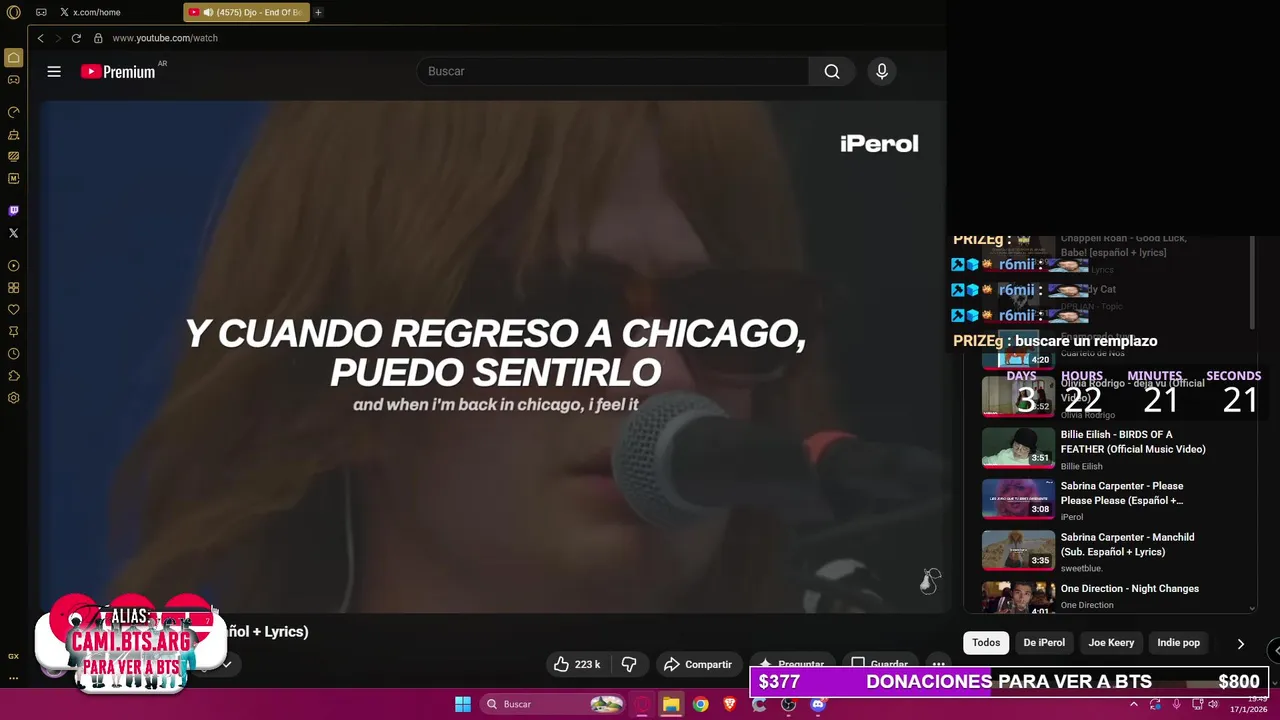Open Billie Eilish BIRDS OF A FEATHER thumbnail
The height and width of the screenshot is (720, 1280).
[x=1018, y=447]
